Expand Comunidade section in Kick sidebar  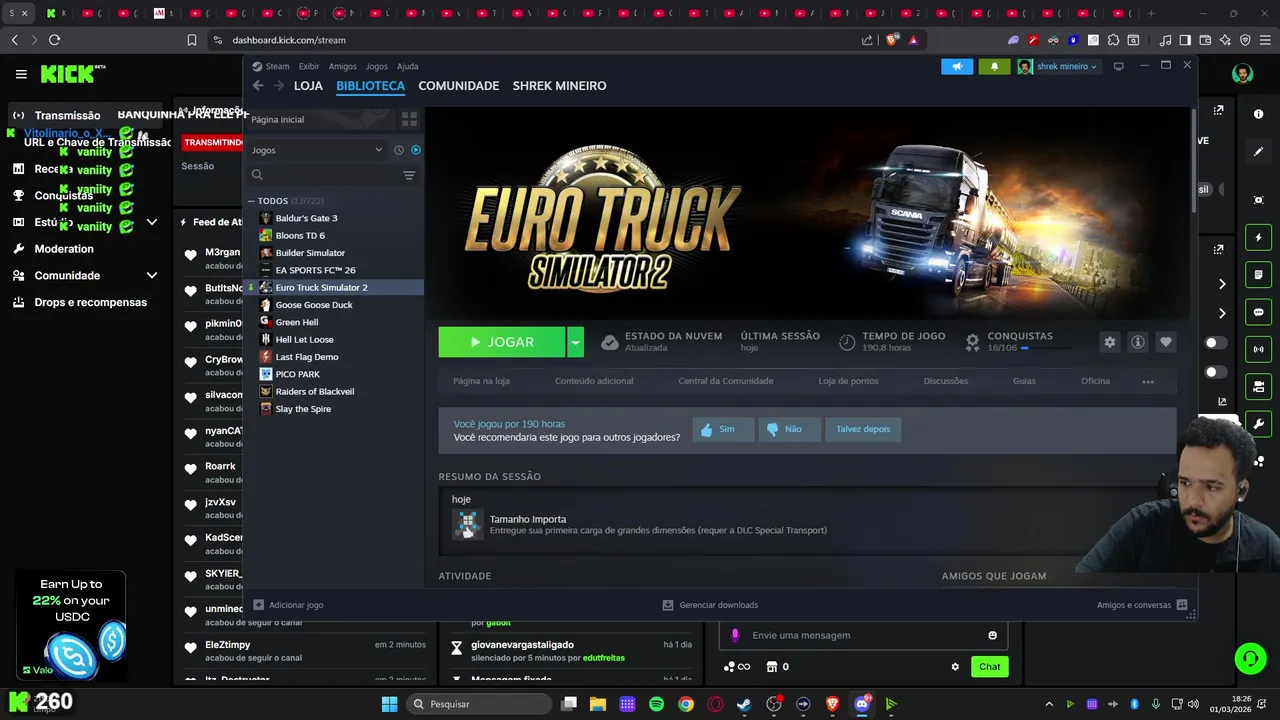tap(152, 275)
